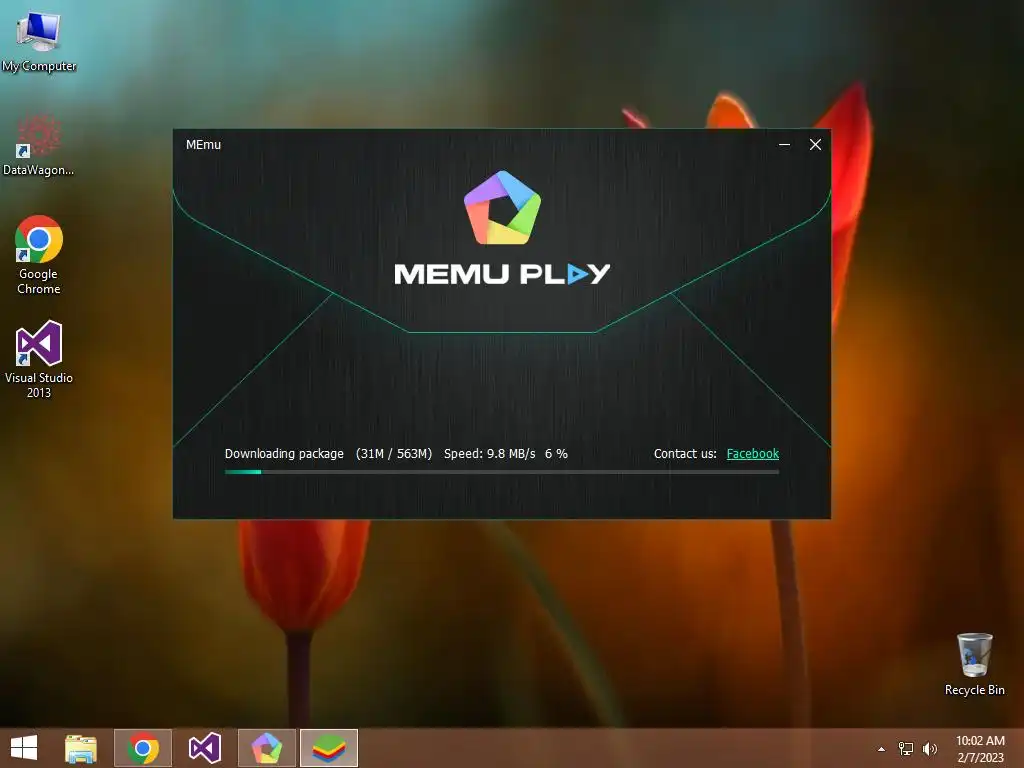Open Visual Studio from the taskbar
The height and width of the screenshot is (768, 1024).
205,748
